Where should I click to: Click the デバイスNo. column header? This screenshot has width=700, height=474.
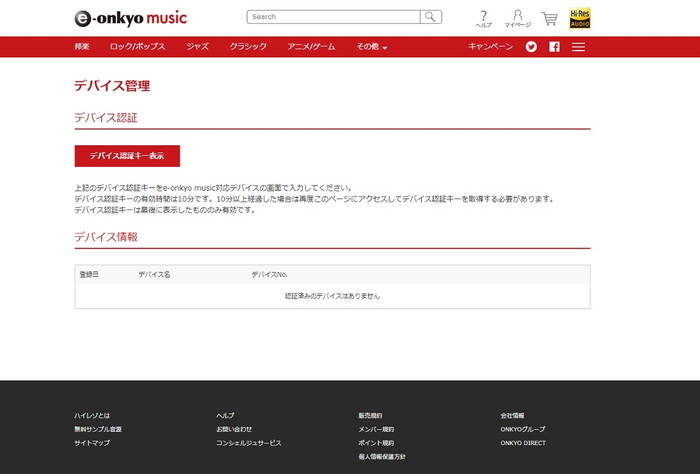(269, 274)
